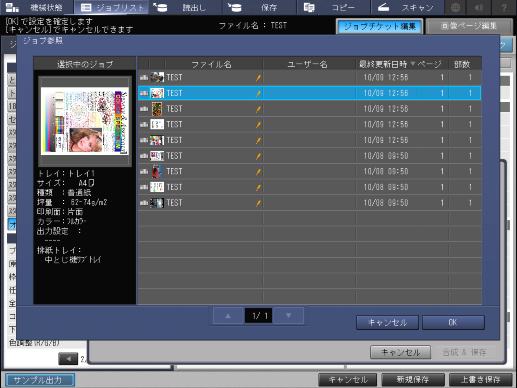This screenshot has width=517, height=388.
Task: Select fourth TEST job row
Action: 309,124
